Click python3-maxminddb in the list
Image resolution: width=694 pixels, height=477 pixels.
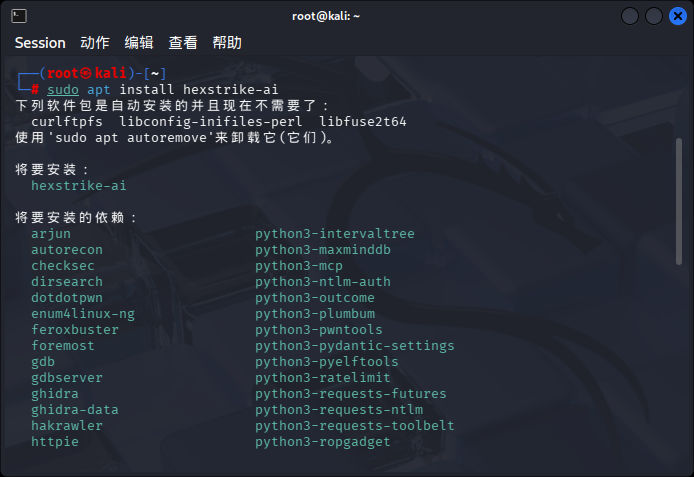point(323,250)
